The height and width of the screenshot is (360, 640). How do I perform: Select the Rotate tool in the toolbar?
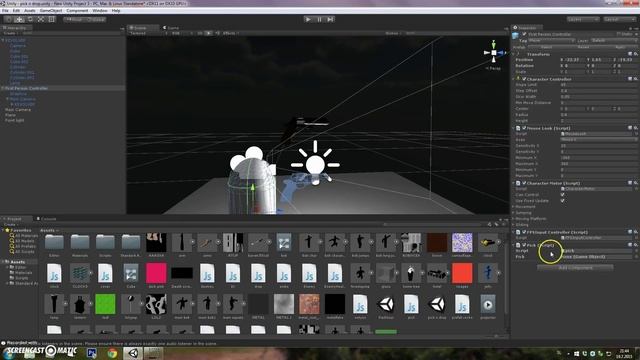pyautogui.click(x=30, y=19)
